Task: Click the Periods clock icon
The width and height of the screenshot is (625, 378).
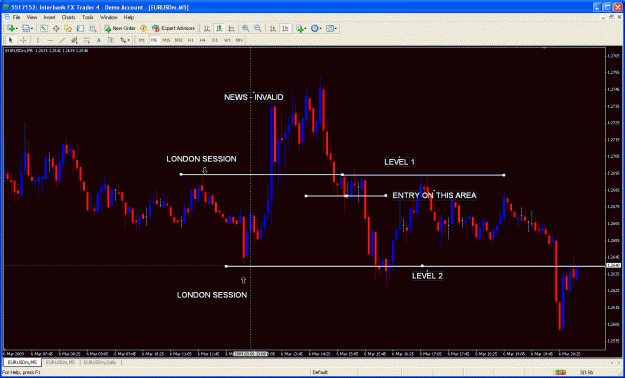Action: (x=314, y=28)
